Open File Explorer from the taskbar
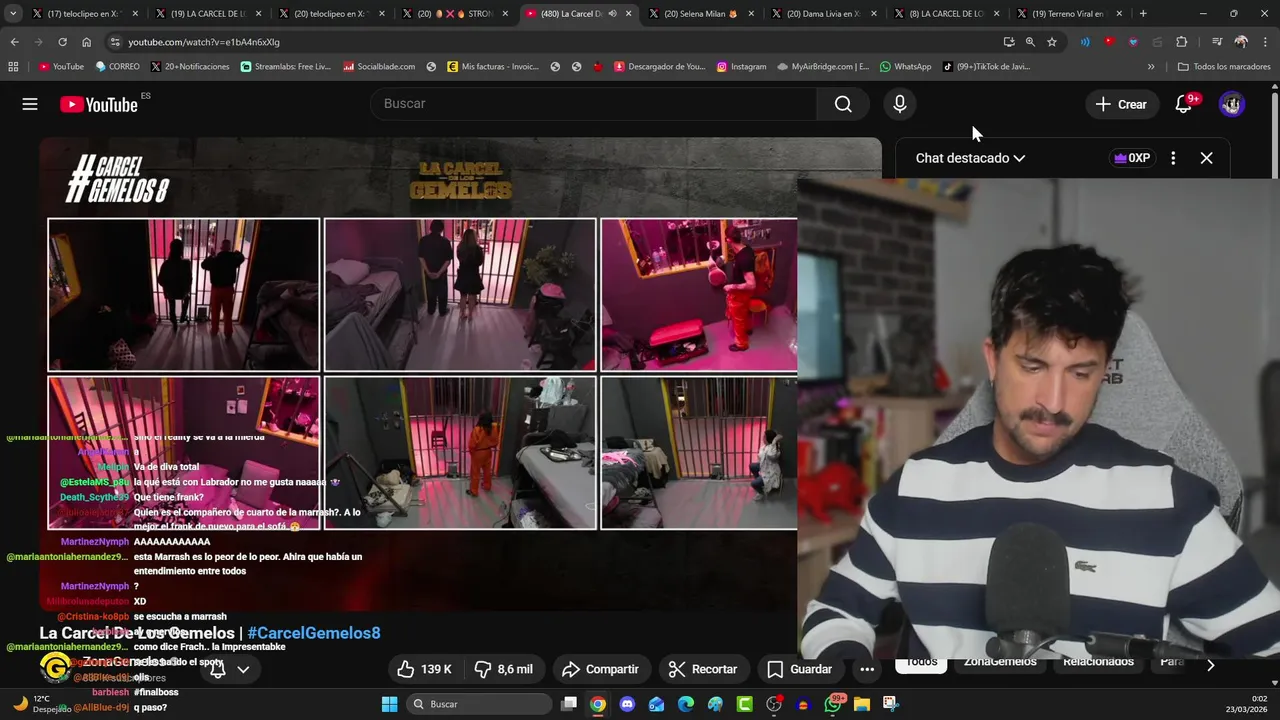 click(x=862, y=704)
